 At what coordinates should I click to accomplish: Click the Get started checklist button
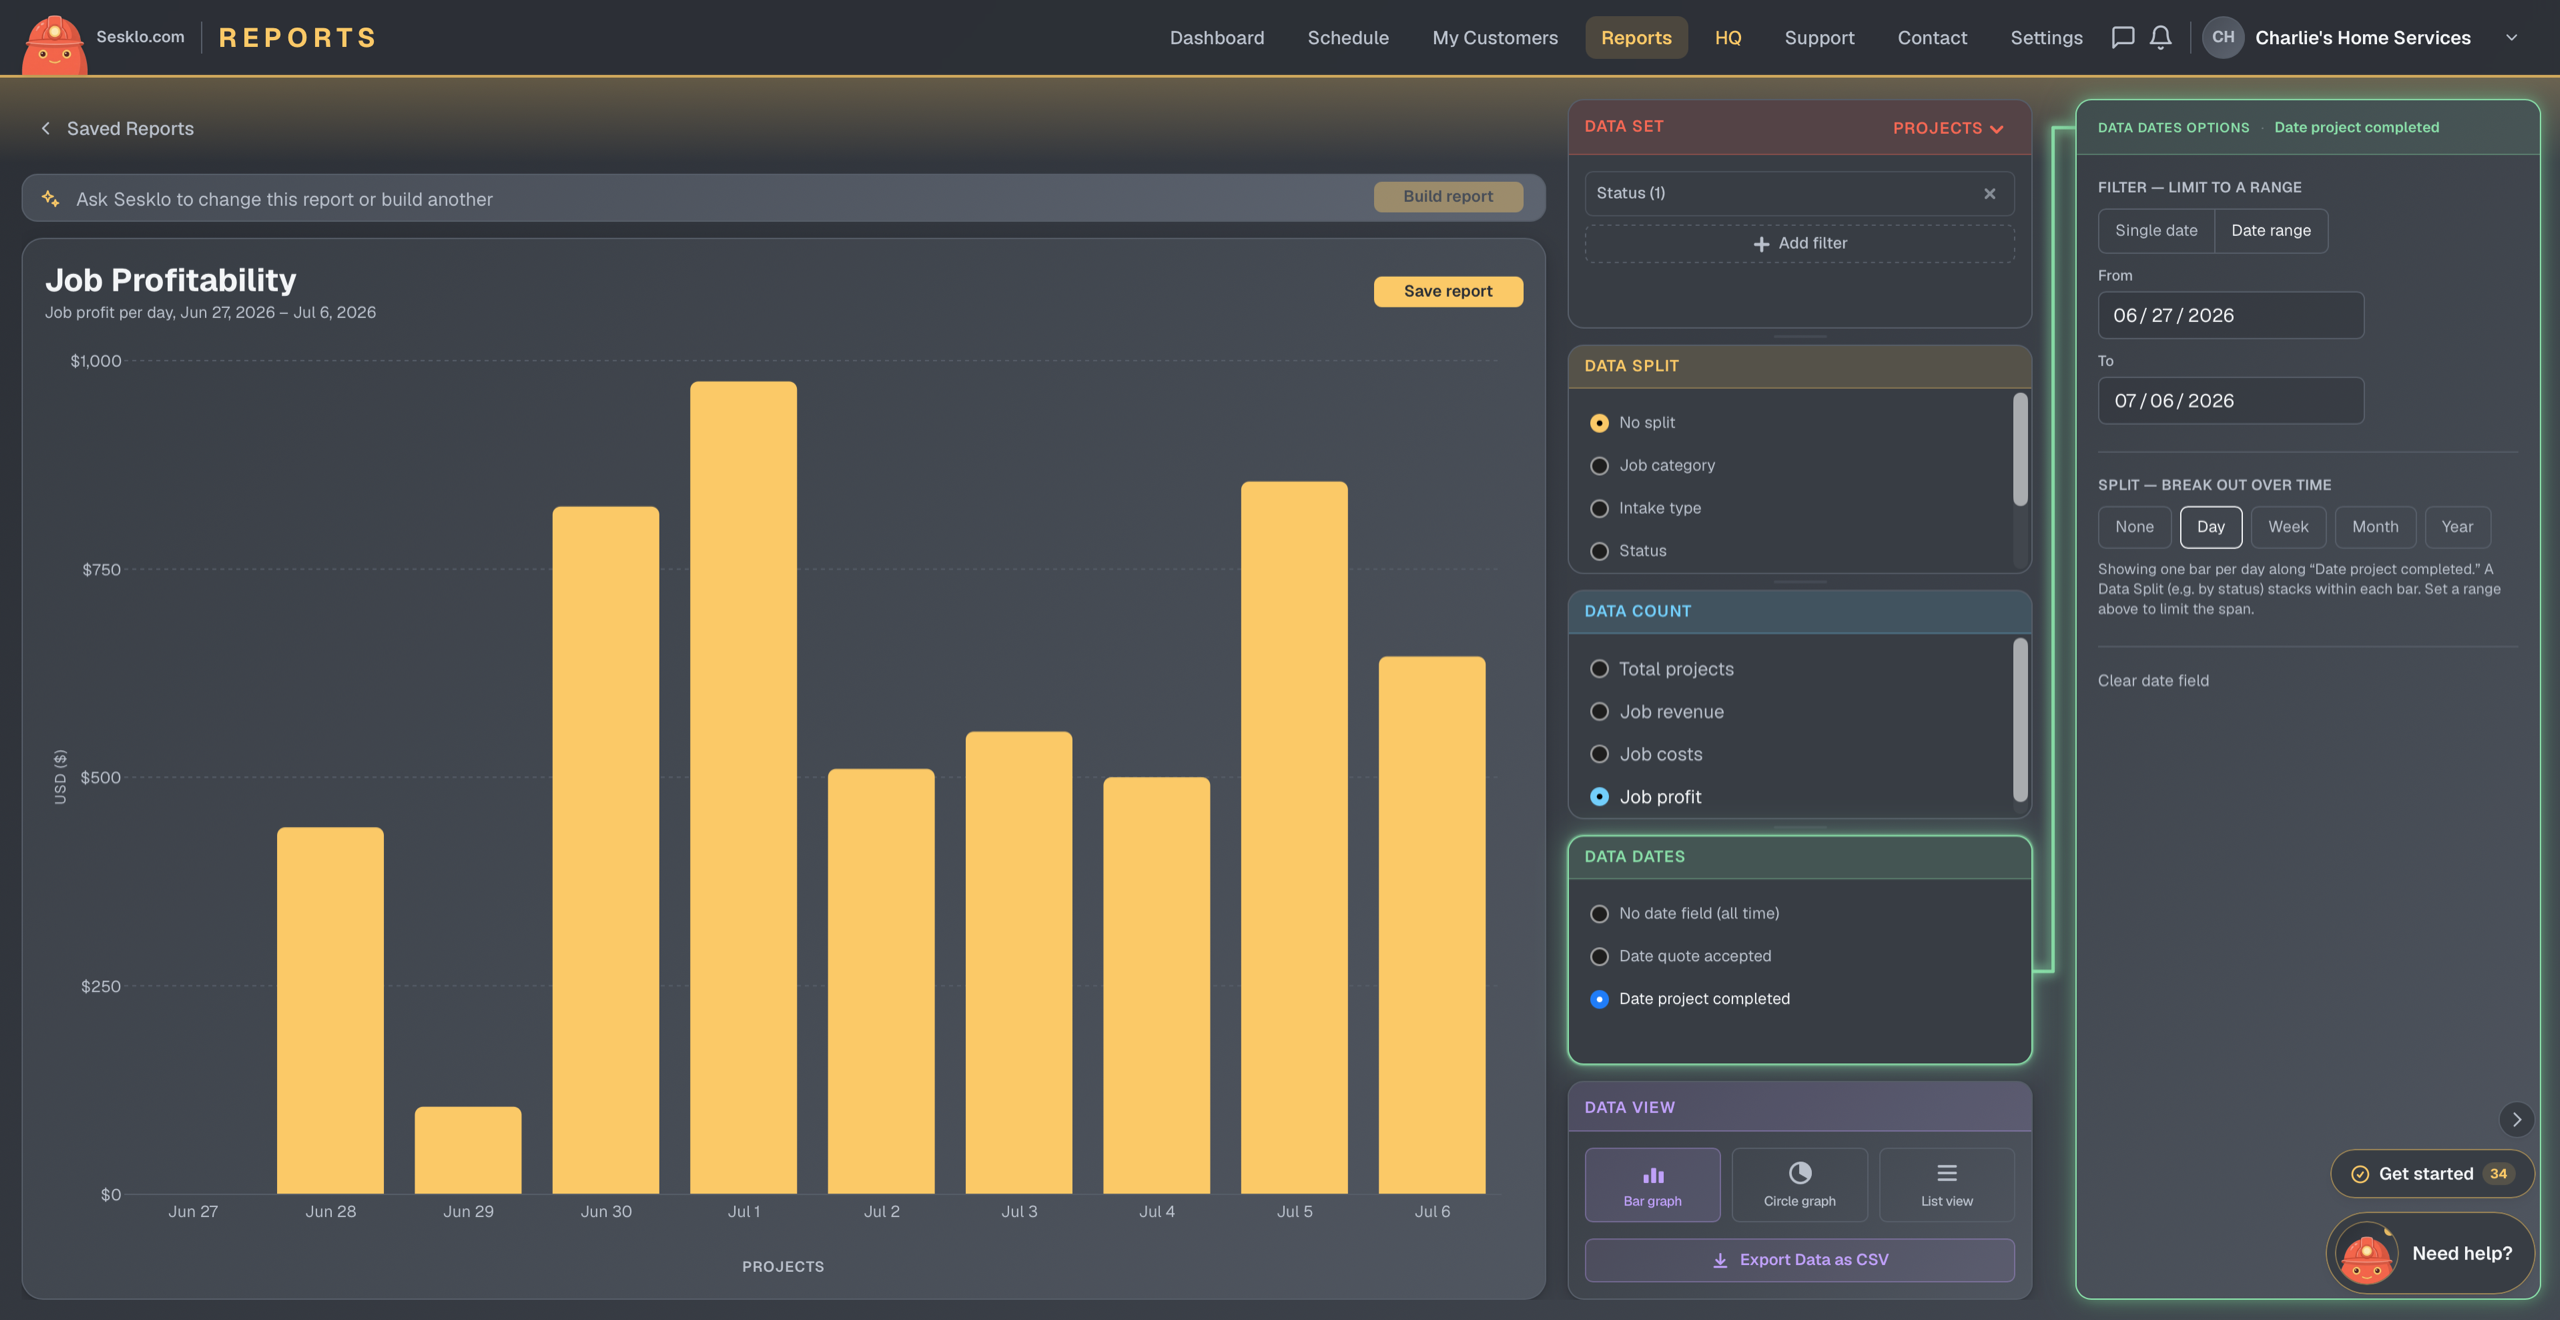[x=2432, y=1174]
